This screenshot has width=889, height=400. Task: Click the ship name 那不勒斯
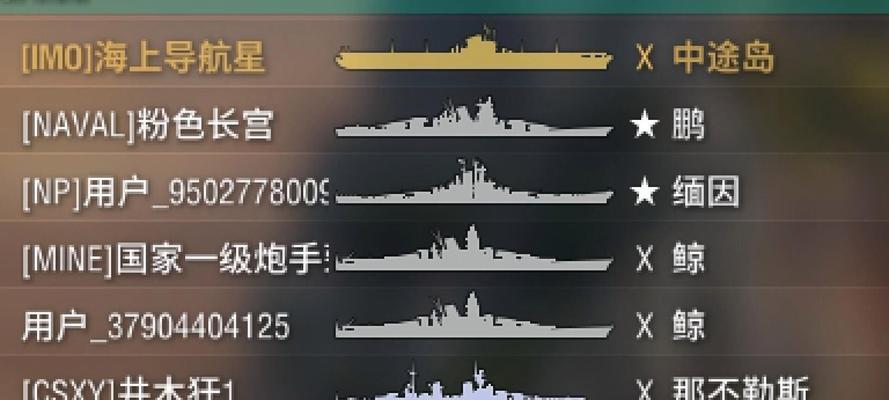740,389
